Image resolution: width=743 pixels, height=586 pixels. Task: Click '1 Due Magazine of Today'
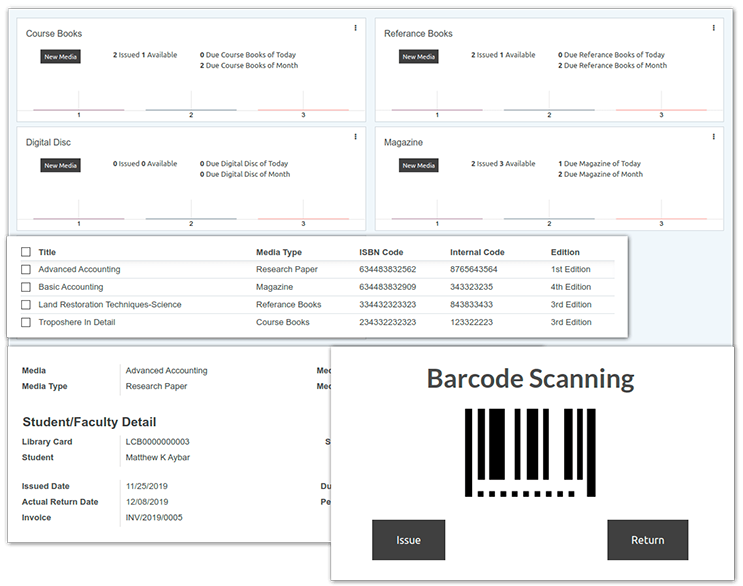click(x=599, y=163)
